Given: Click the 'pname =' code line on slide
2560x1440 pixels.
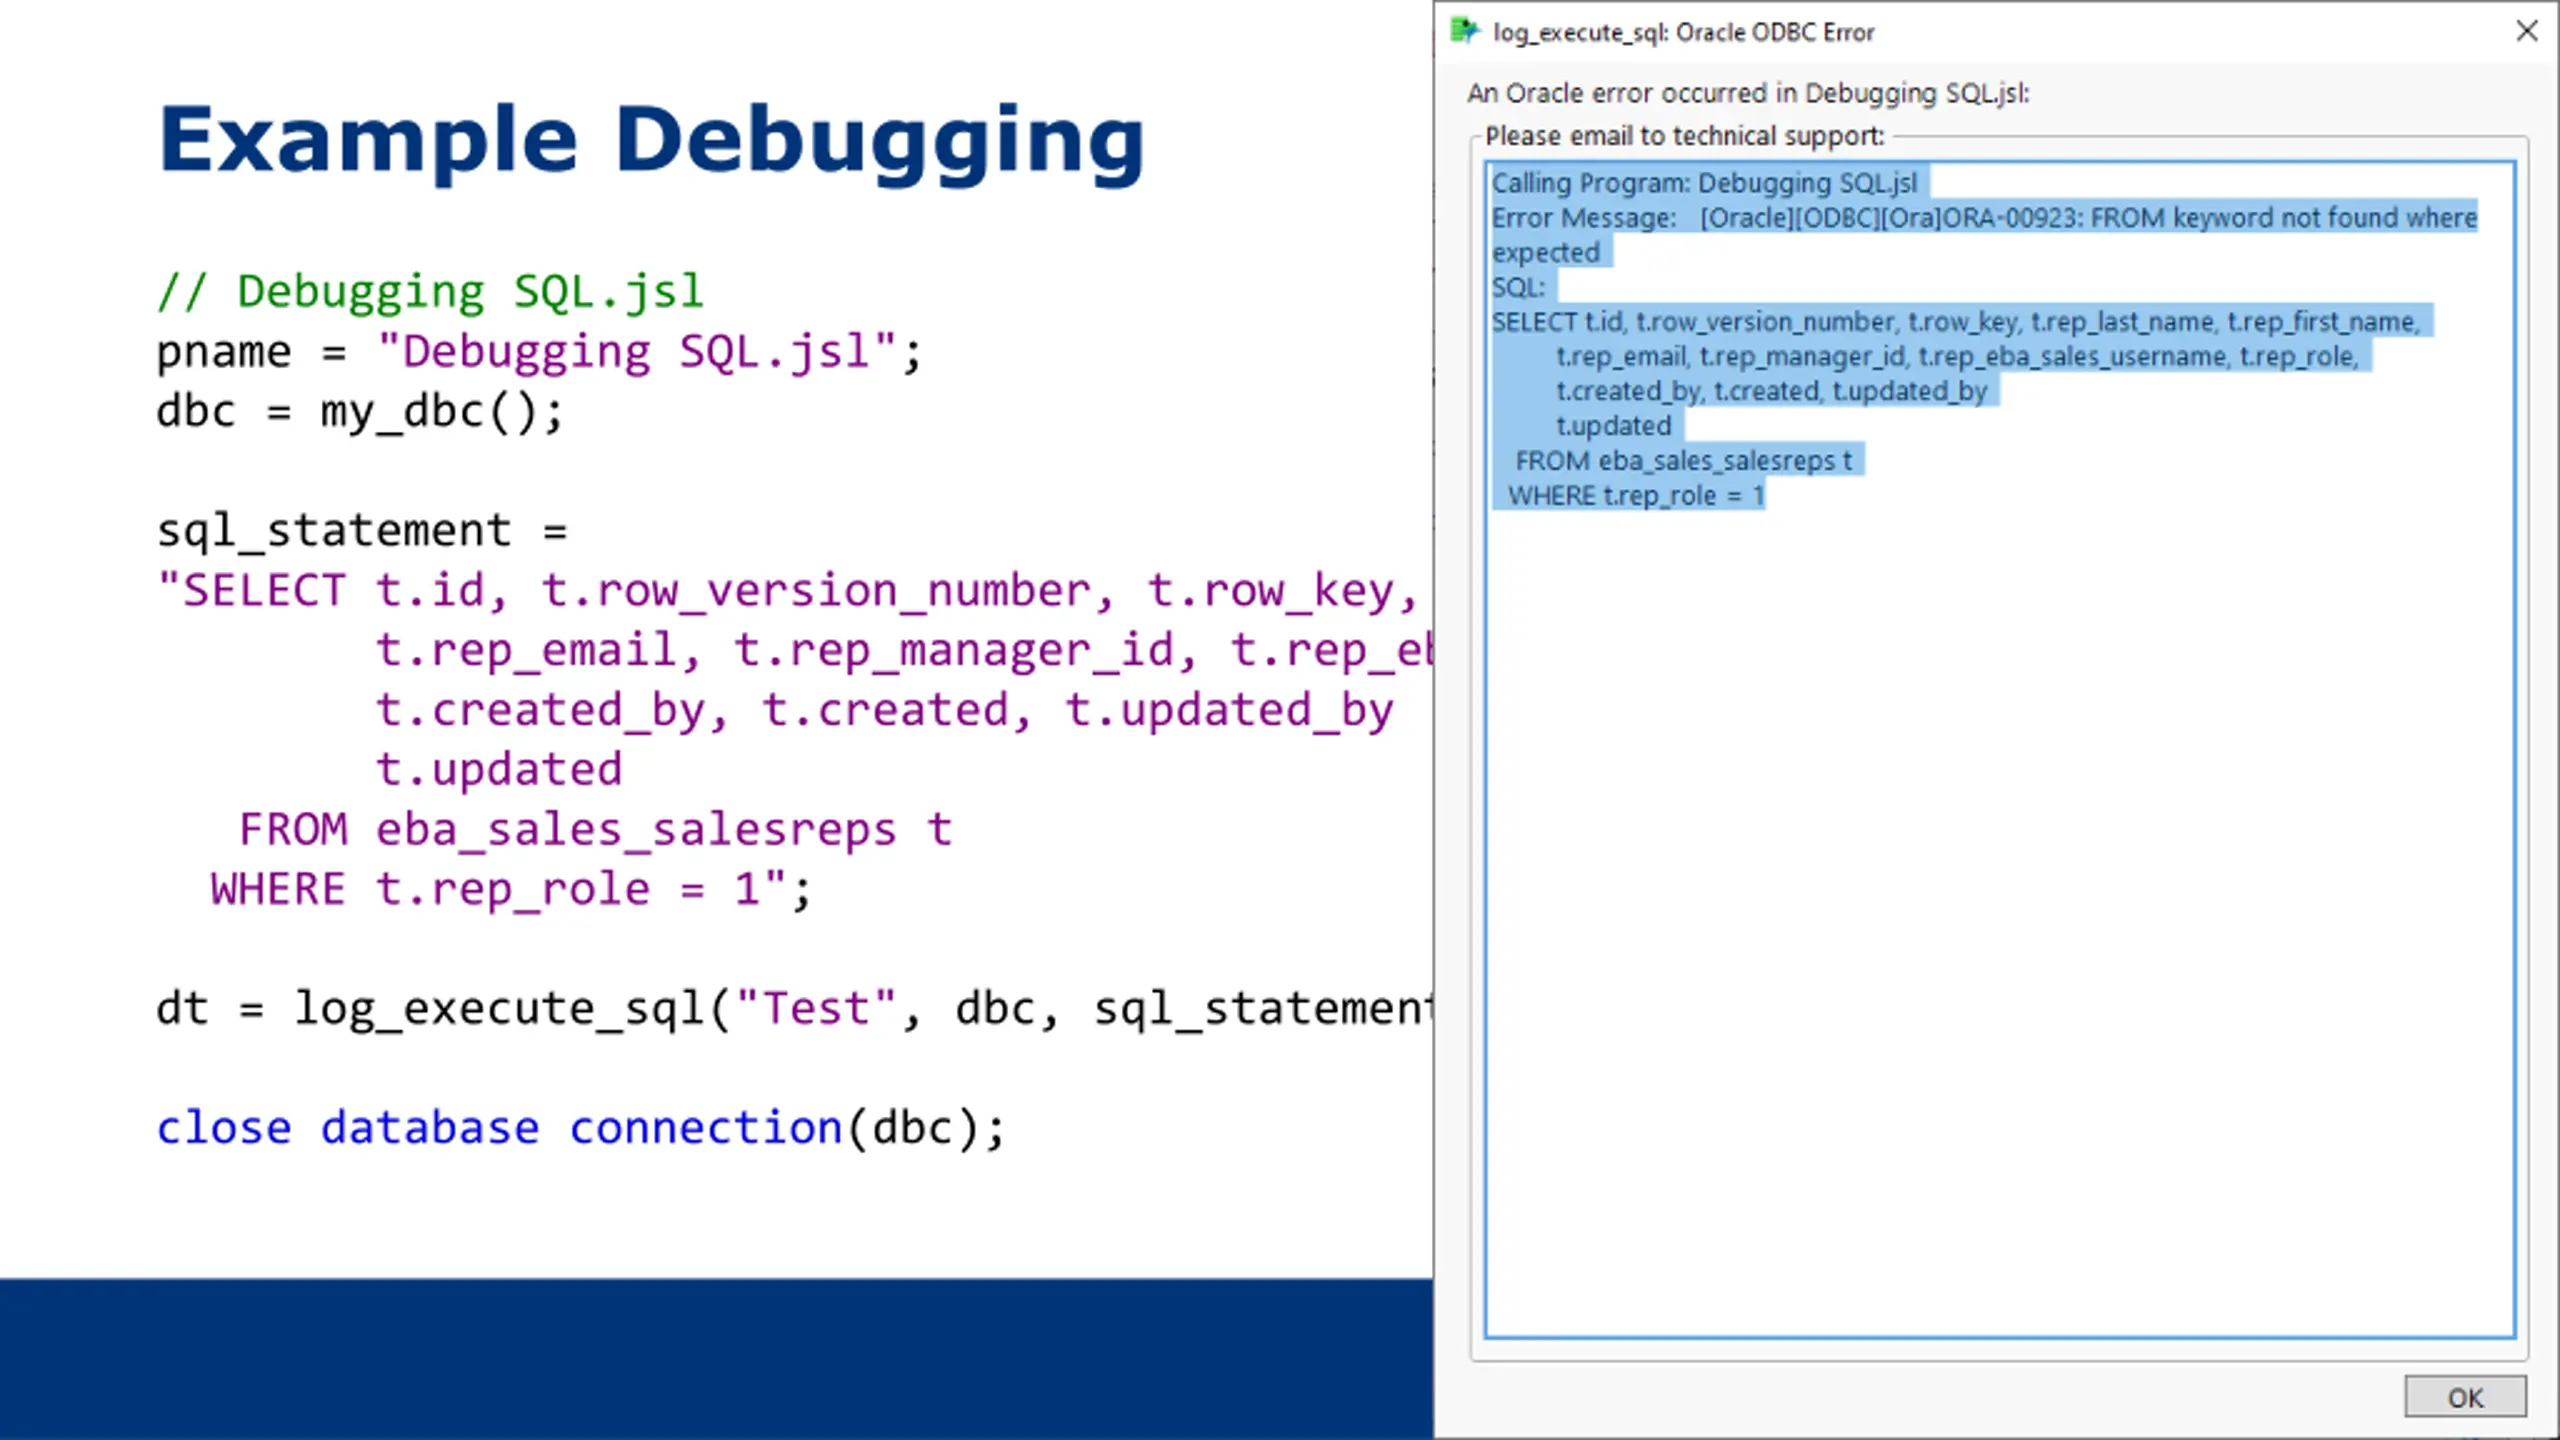Looking at the screenshot, I should [x=539, y=352].
